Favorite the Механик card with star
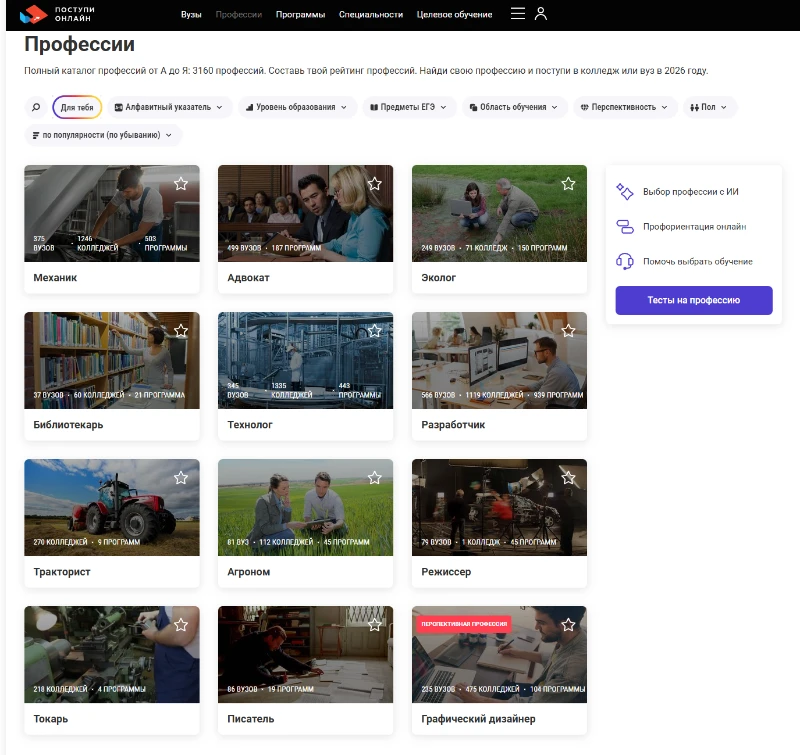The height and width of the screenshot is (755, 800). click(x=181, y=184)
